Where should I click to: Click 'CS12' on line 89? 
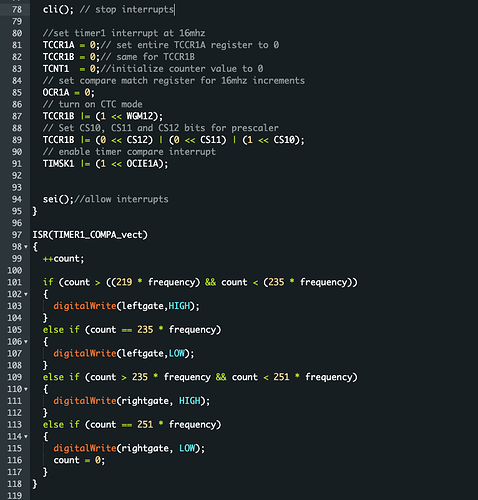(x=137, y=140)
